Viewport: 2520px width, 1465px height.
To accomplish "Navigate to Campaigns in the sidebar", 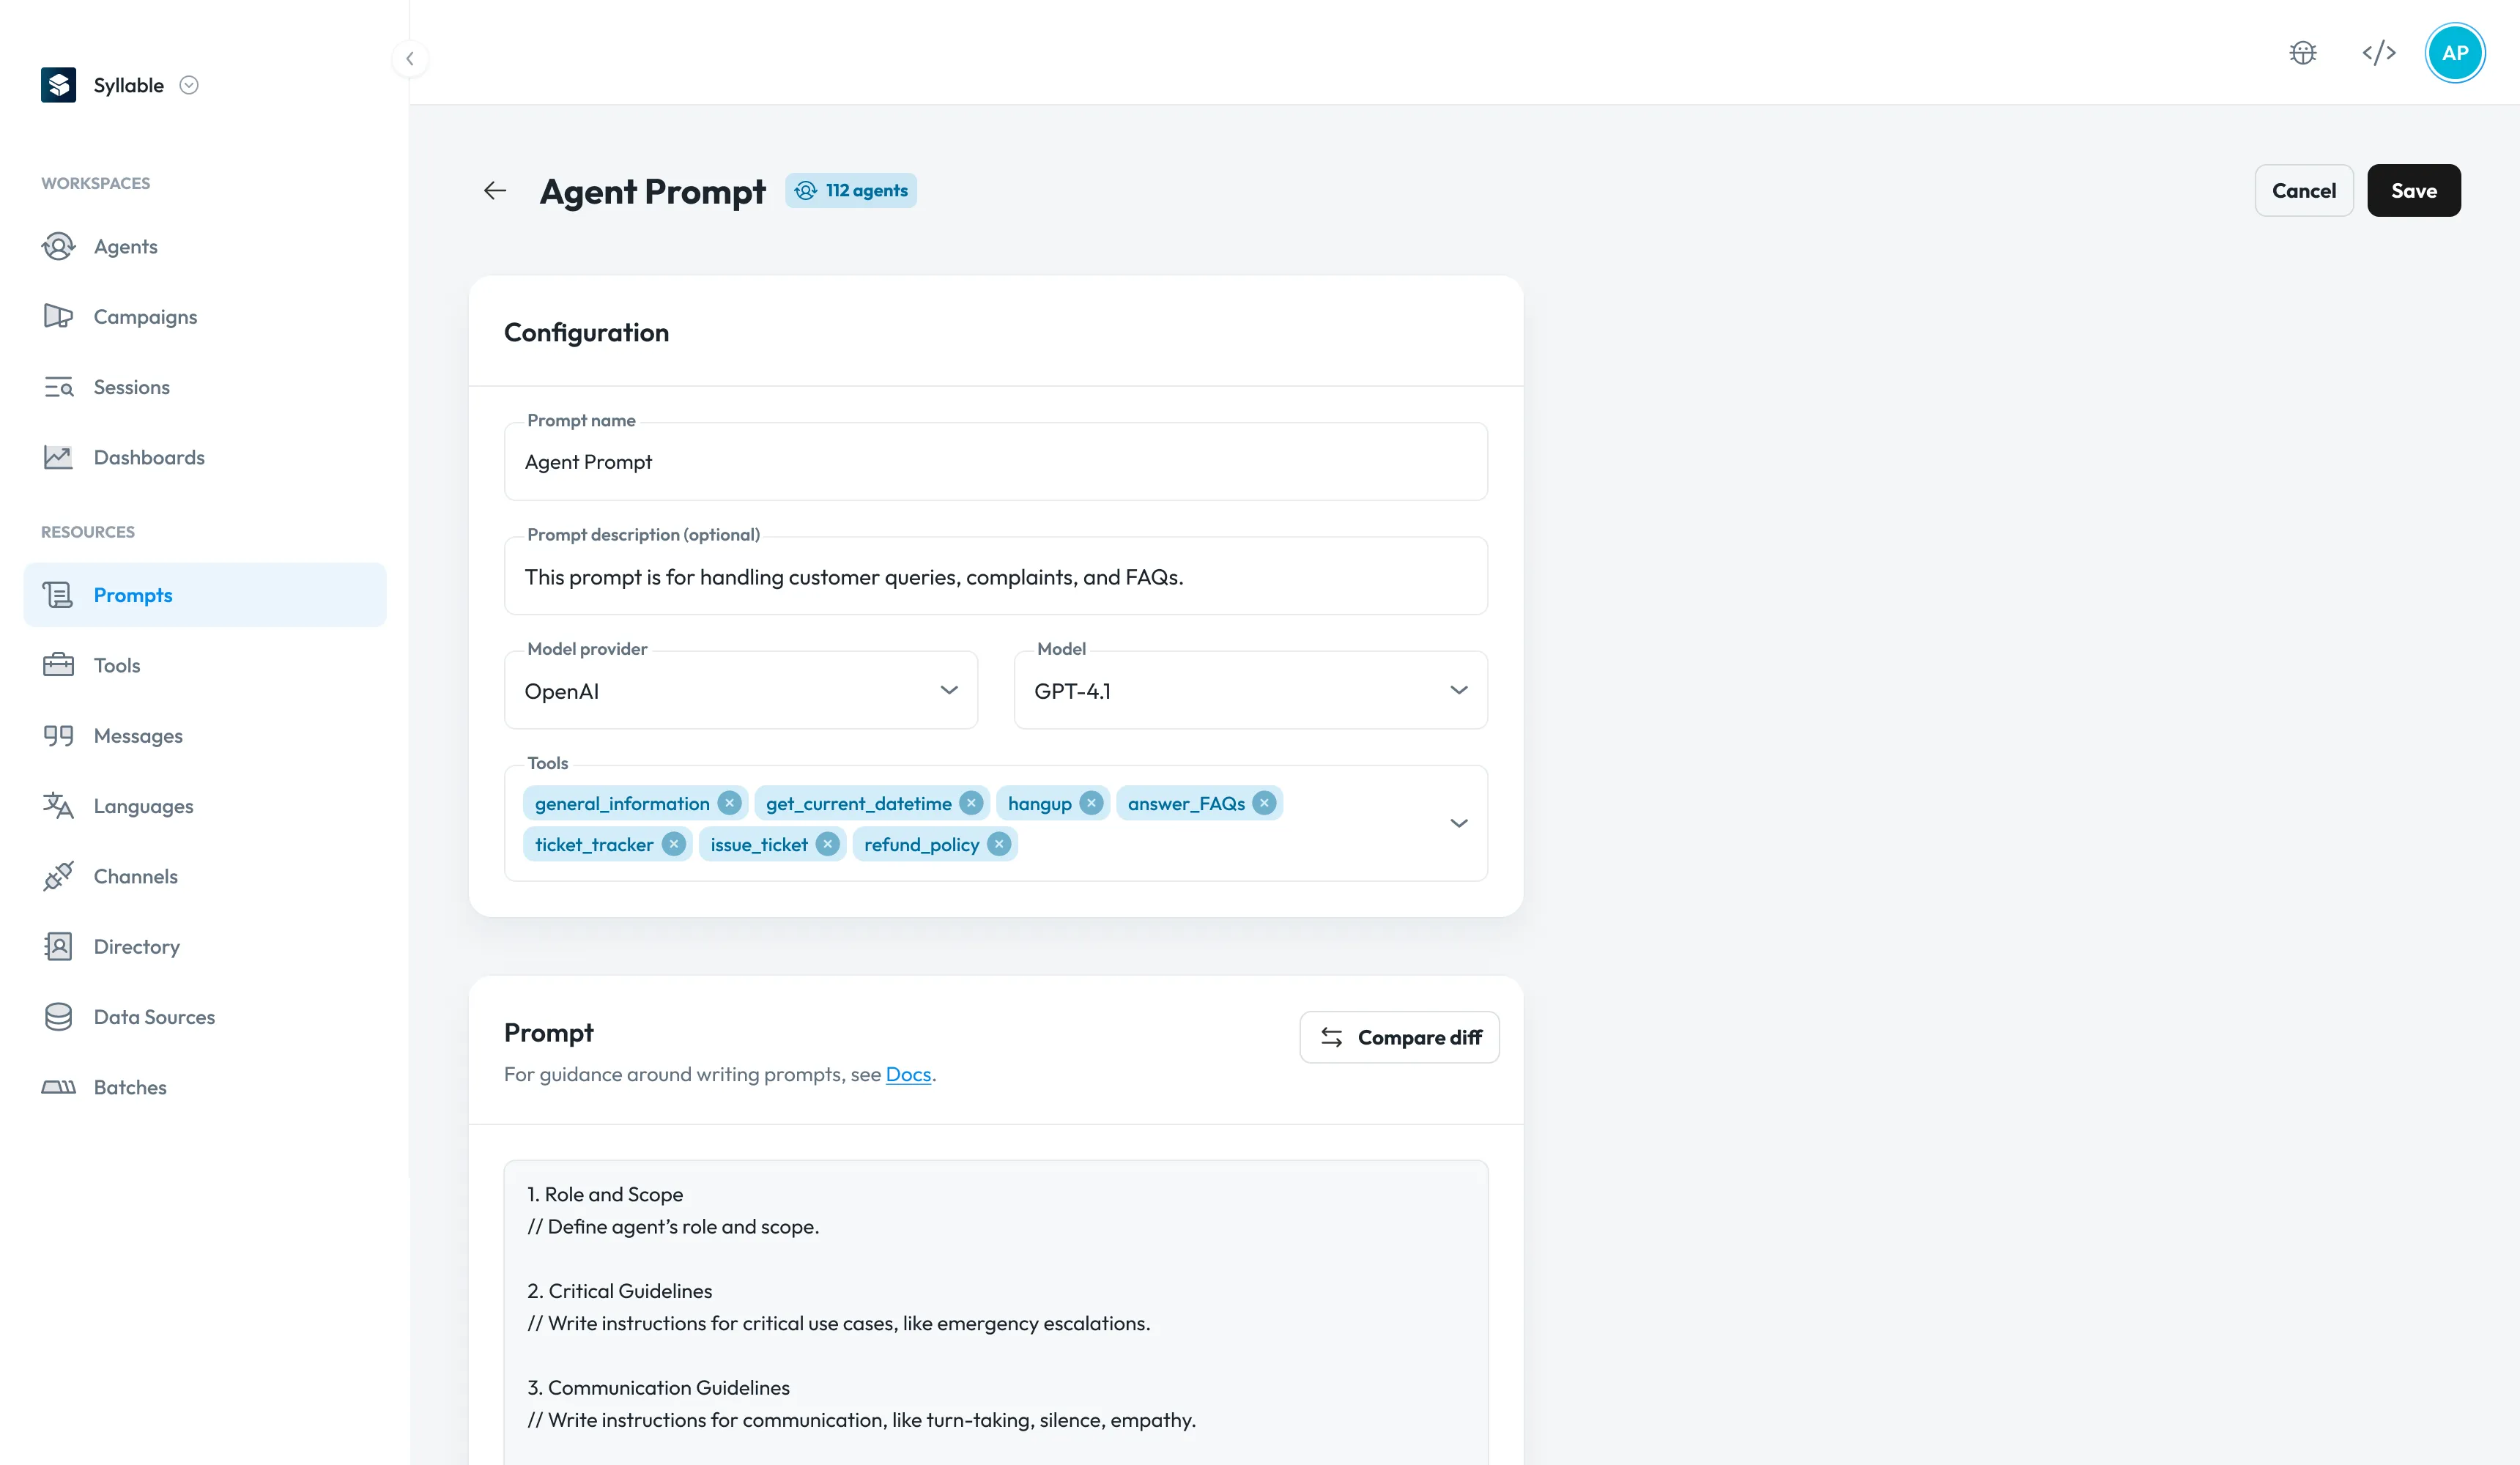I will 204,316.
